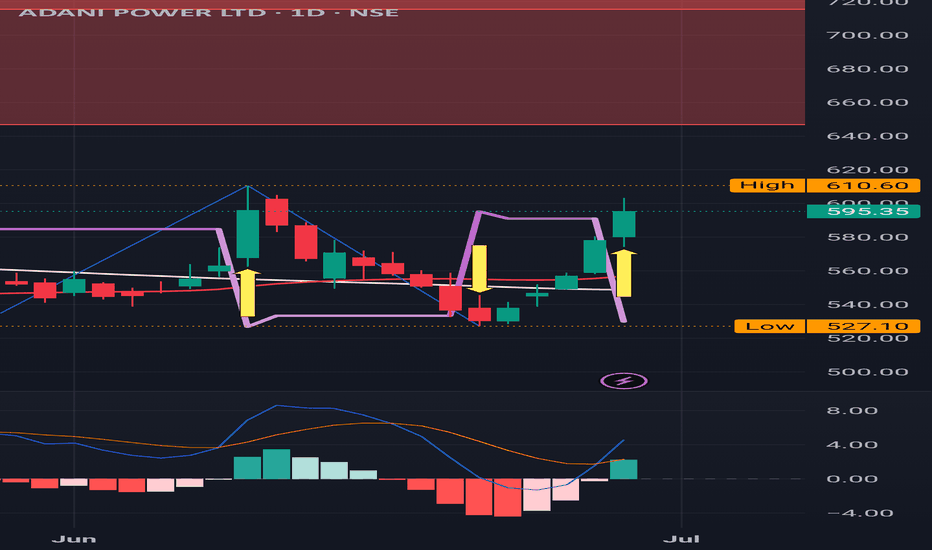This screenshot has width=932, height=550.
Task: Click the current price tag 595.35
Action: tap(863, 211)
